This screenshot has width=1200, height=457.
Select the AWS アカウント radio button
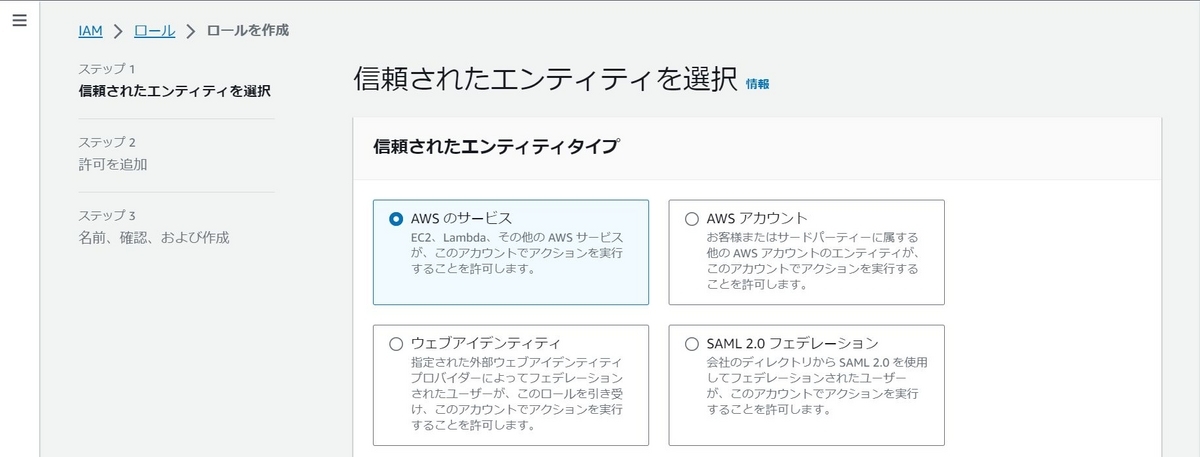[x=692, y=218]
